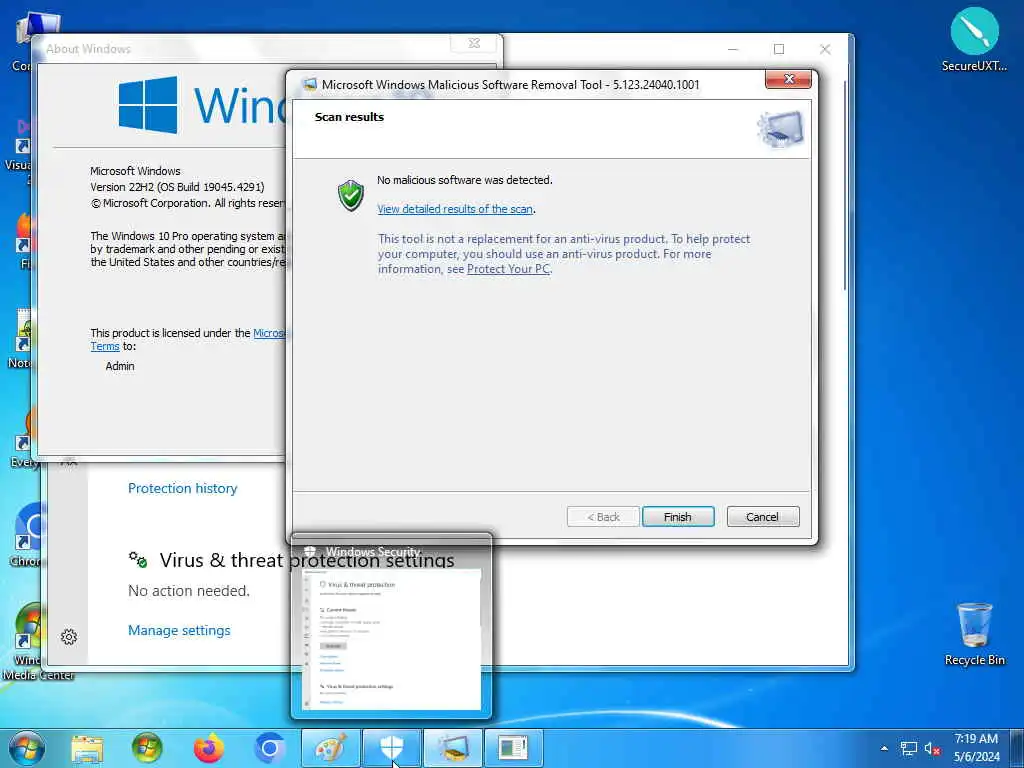Click the Show desktop button at taskbar end
Image resolution: width=1024 pixels, height=768 pixels.
[1017, 748]
